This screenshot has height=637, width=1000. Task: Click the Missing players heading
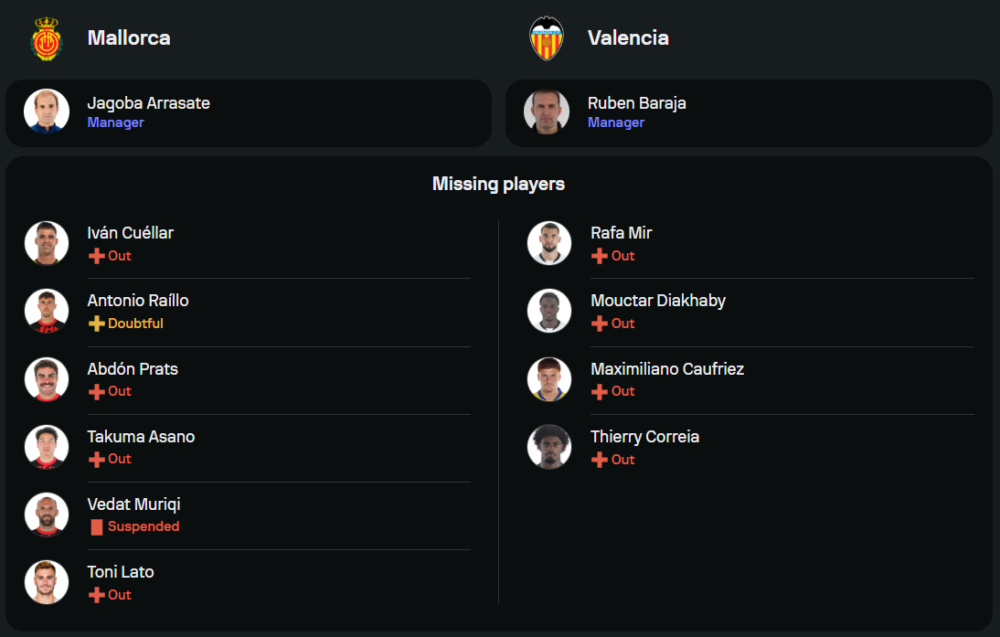coord(498,184)
